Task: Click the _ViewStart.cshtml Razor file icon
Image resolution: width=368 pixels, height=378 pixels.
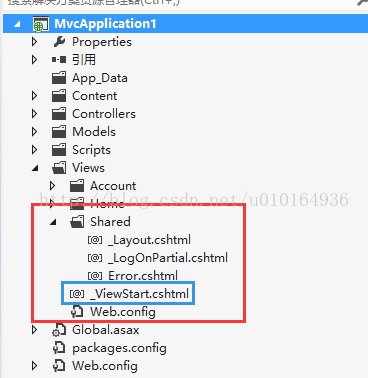Action: (x=77, y=294)
